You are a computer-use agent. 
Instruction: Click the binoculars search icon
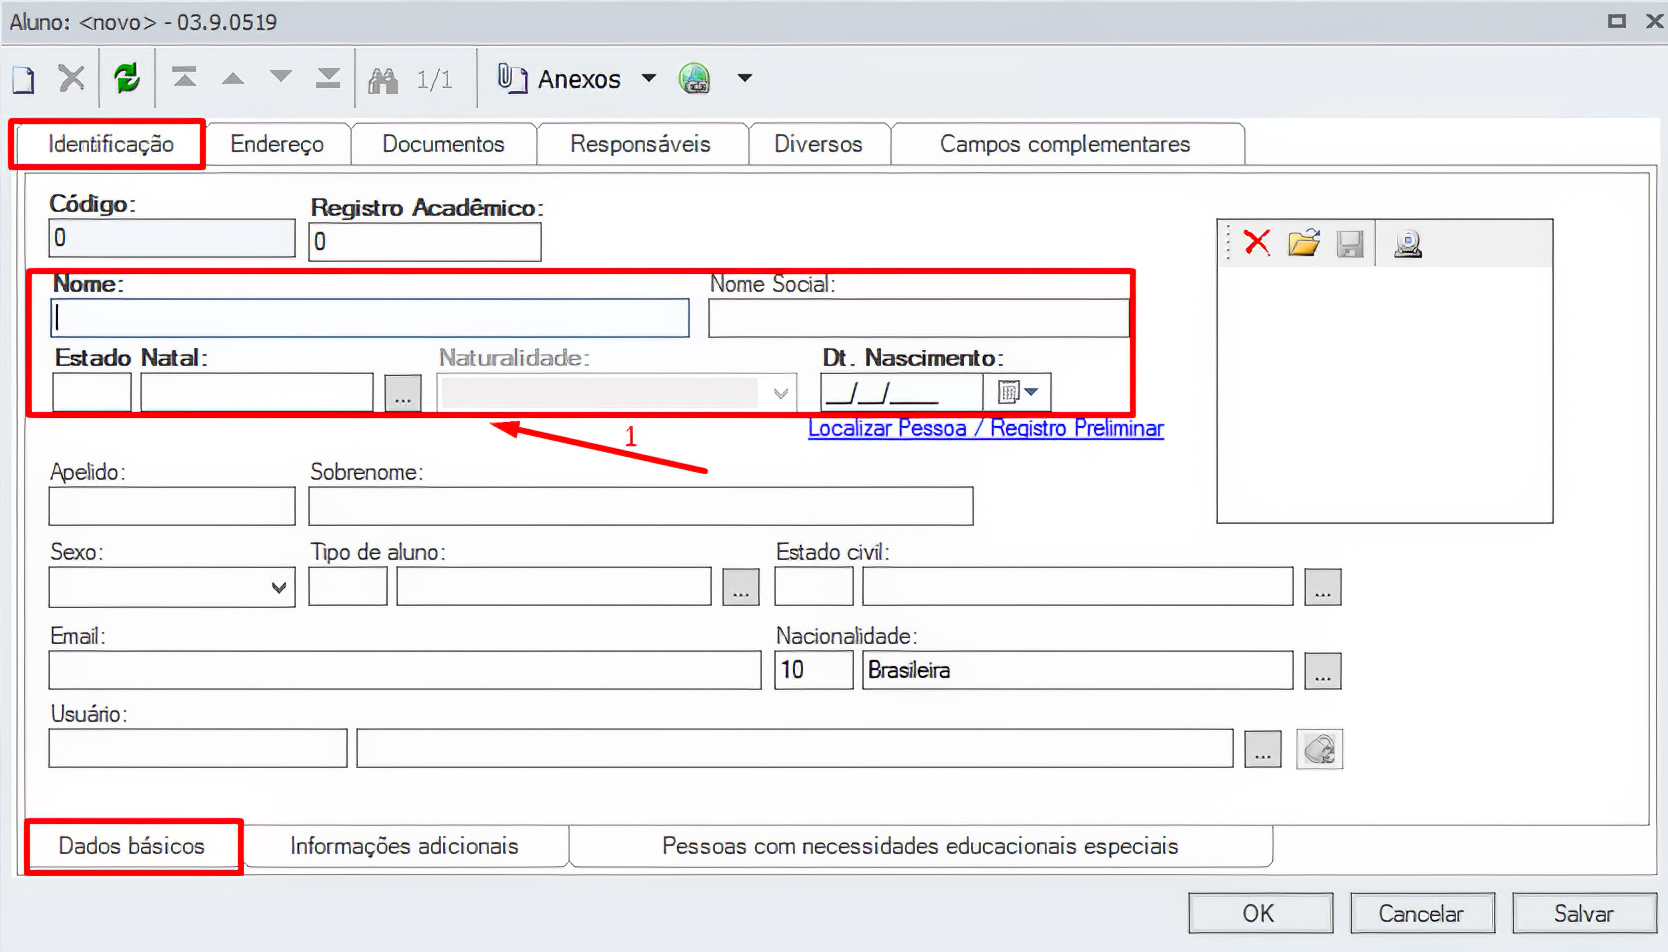pos(383,79)
